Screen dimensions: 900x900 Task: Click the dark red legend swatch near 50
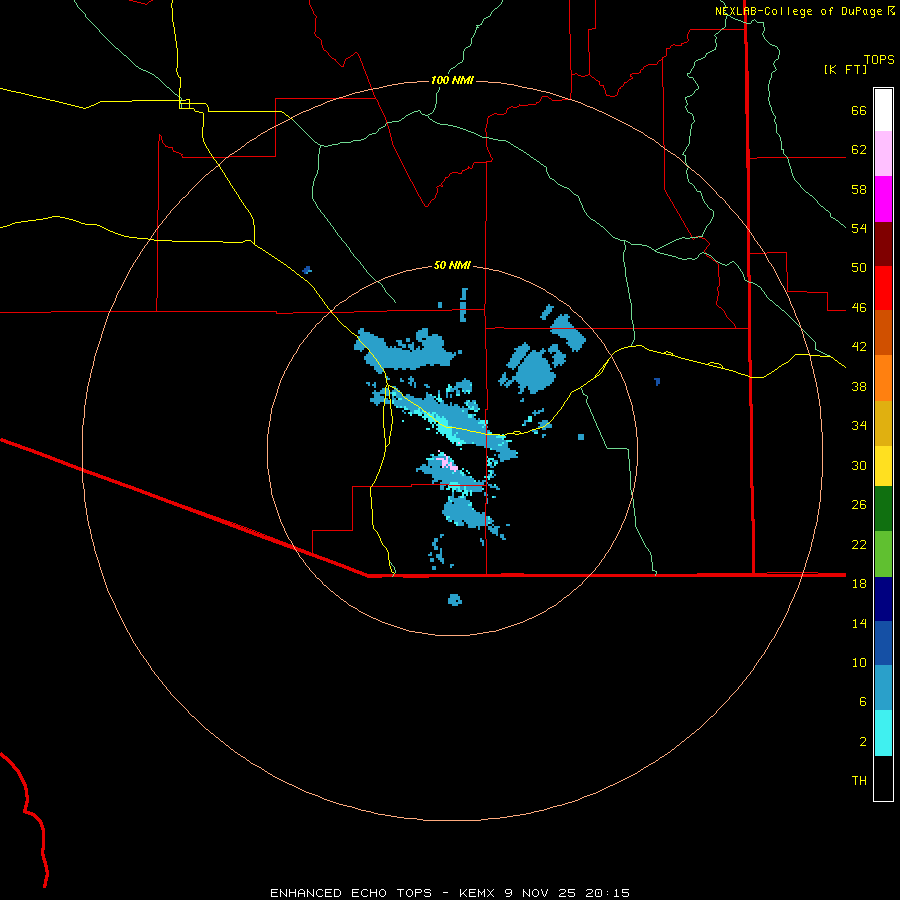point(883,244)
